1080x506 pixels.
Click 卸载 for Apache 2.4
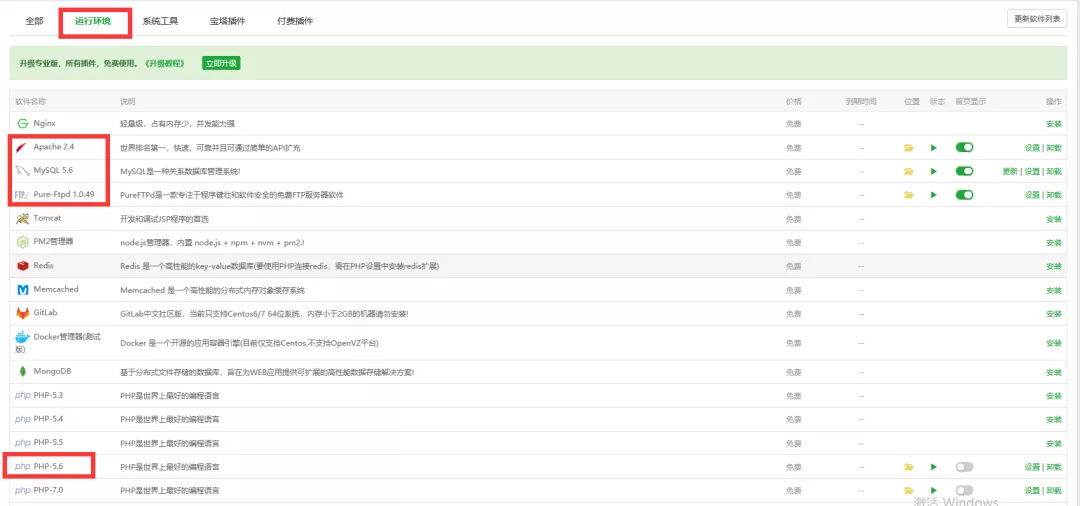[x=1054, y=148]
